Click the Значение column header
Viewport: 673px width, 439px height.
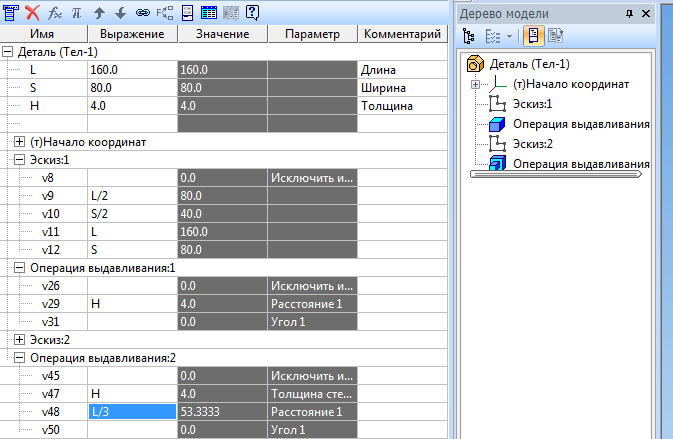click(222, 34)
